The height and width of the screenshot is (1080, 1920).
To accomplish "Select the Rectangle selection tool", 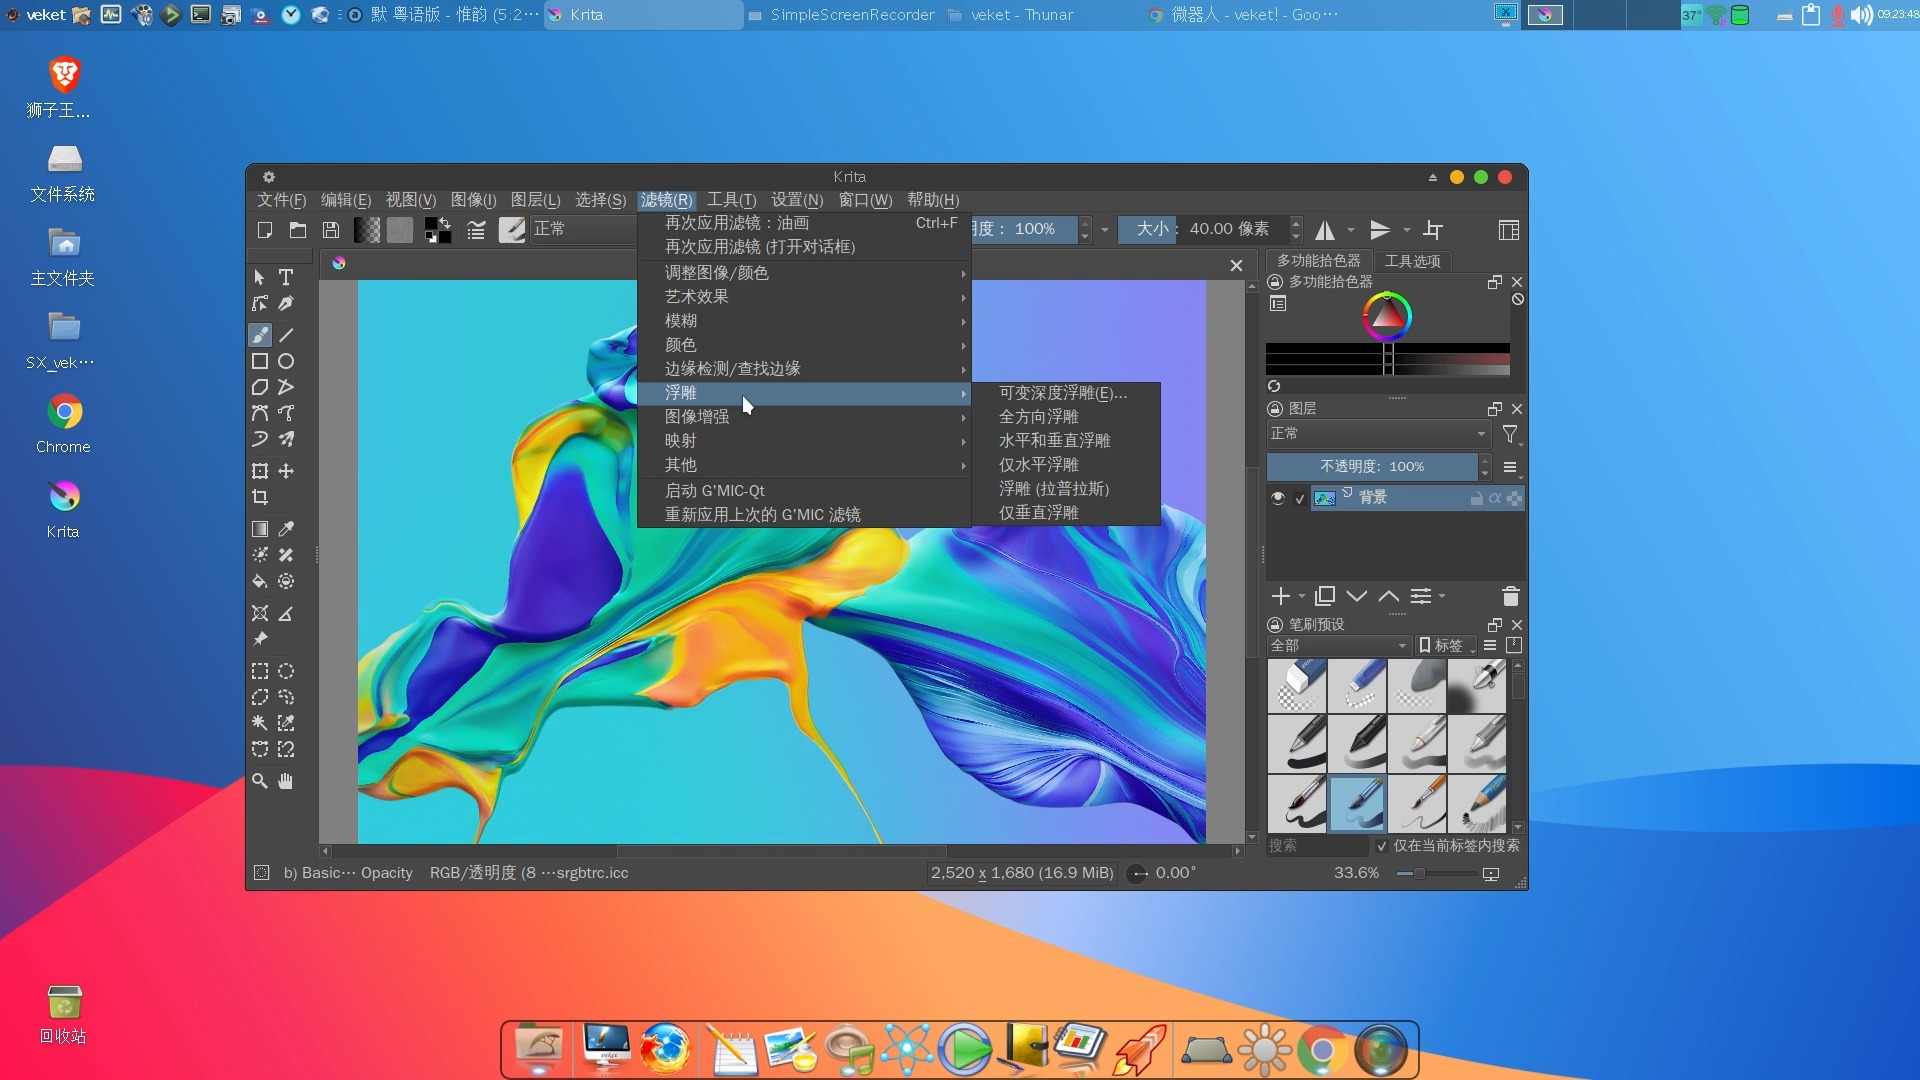I will tap(261, 670).
